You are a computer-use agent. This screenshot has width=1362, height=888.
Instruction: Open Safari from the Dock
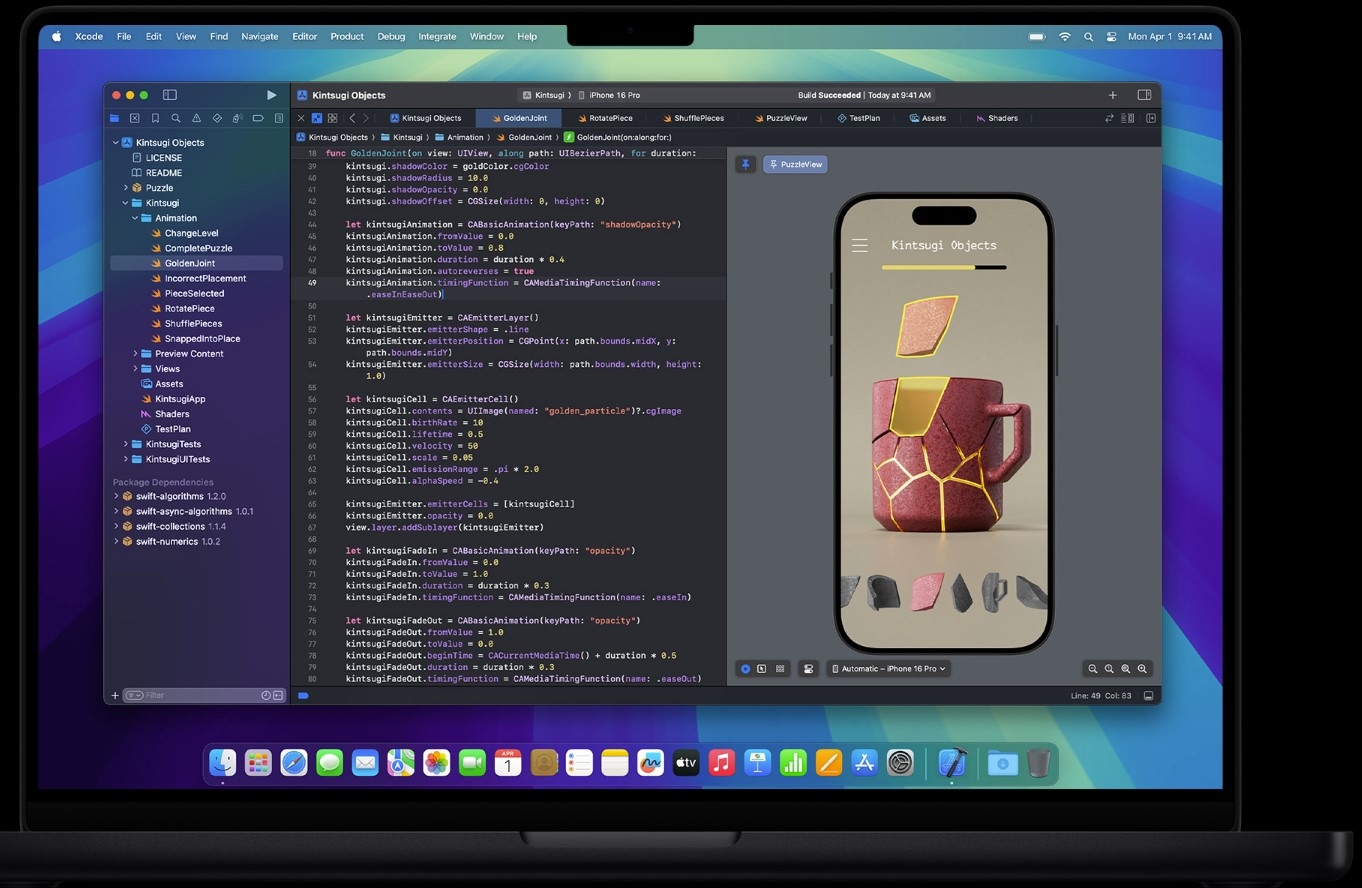(294, 763)
